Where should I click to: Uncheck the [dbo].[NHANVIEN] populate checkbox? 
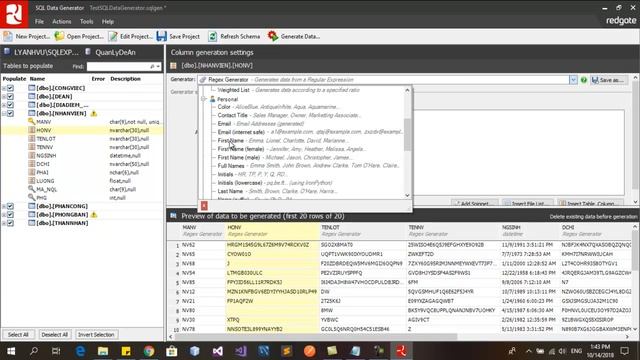tap(11, 113)
